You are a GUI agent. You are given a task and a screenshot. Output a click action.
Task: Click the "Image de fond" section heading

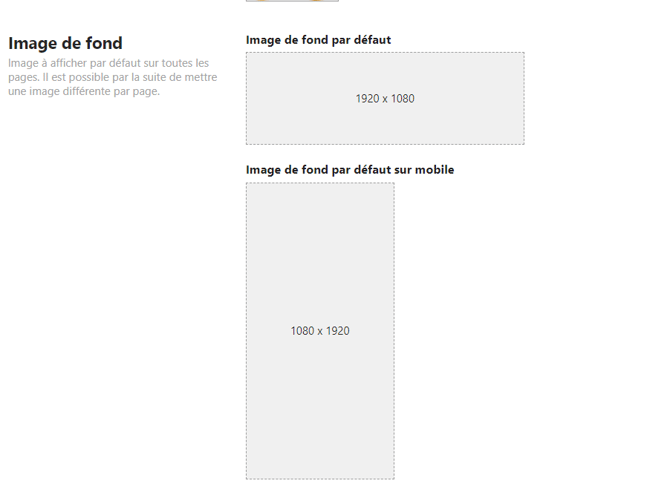(65, 43)
